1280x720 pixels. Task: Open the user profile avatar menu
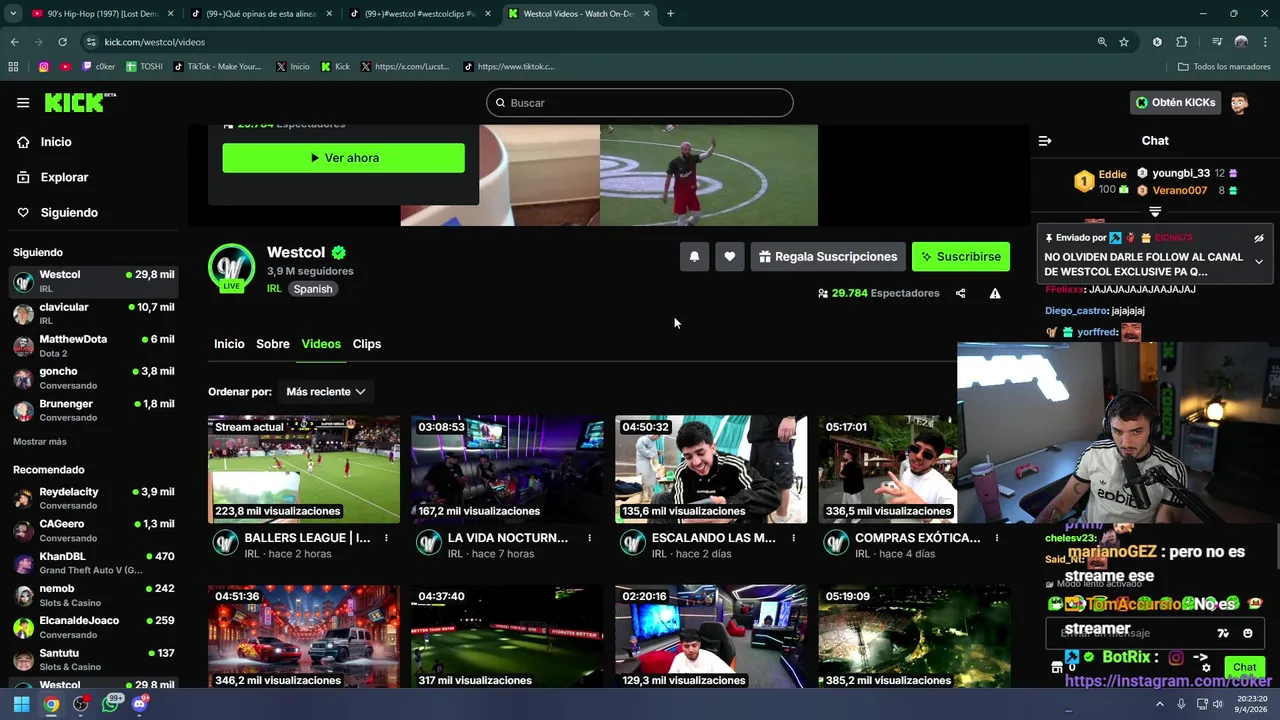[x=1239, y=103]
